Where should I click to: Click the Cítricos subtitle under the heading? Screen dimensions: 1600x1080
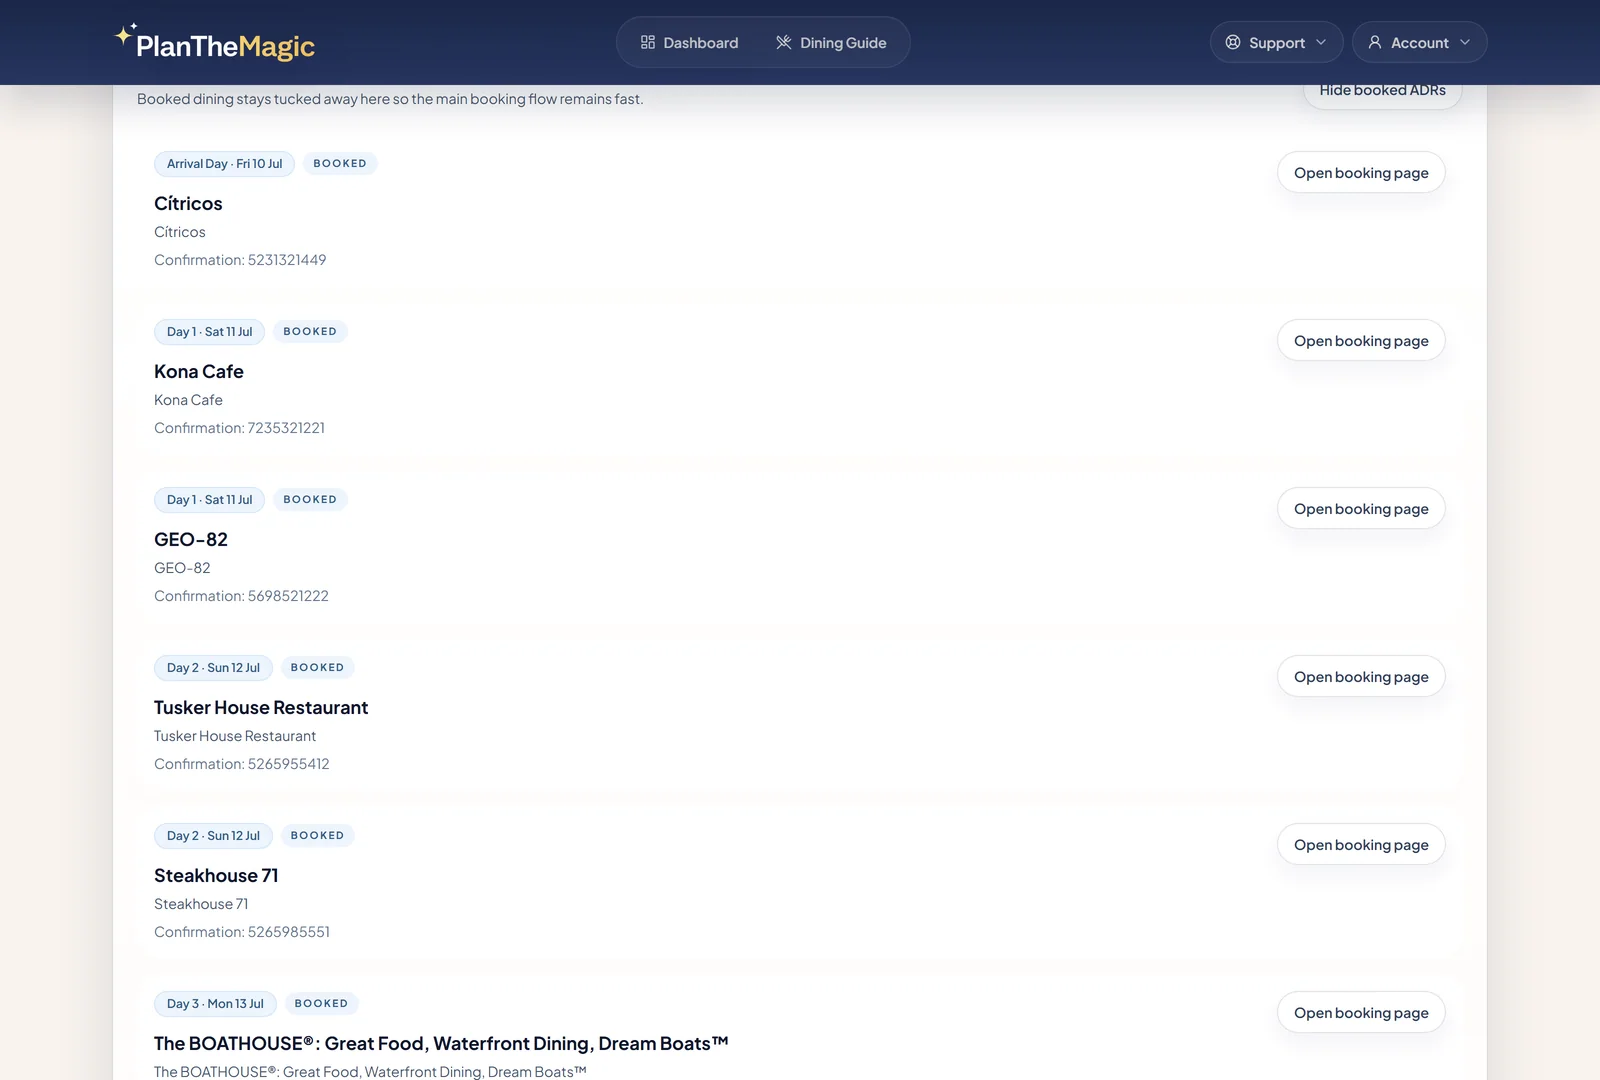(180, 232)
